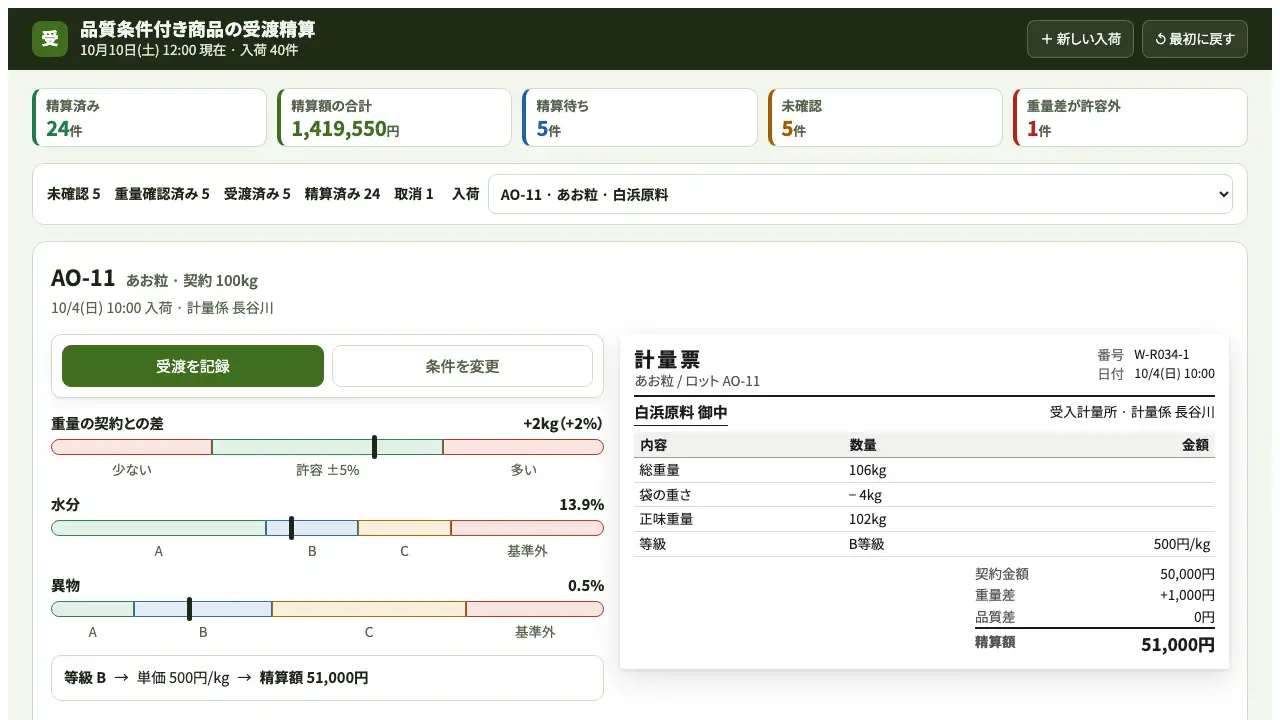
Task: Click the 重量の契約との差 gauge bar
Action: pyautogui.click(x=327, y=447)
